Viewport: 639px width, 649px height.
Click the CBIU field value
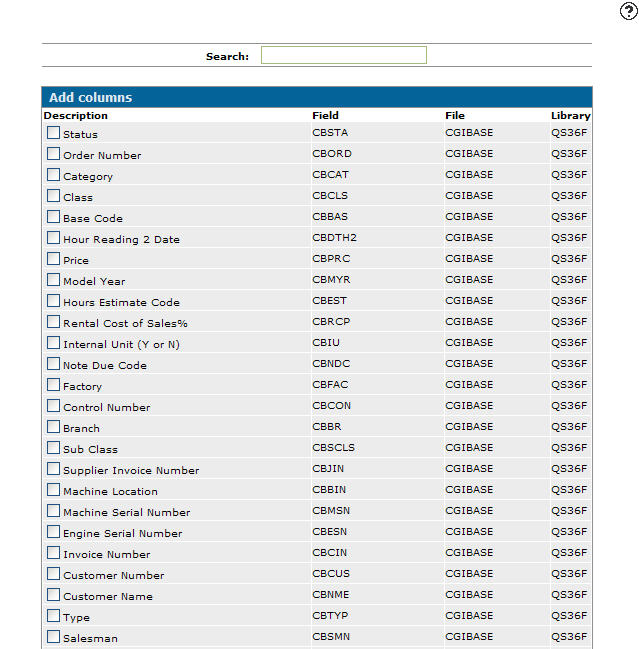tap(326, 343)
